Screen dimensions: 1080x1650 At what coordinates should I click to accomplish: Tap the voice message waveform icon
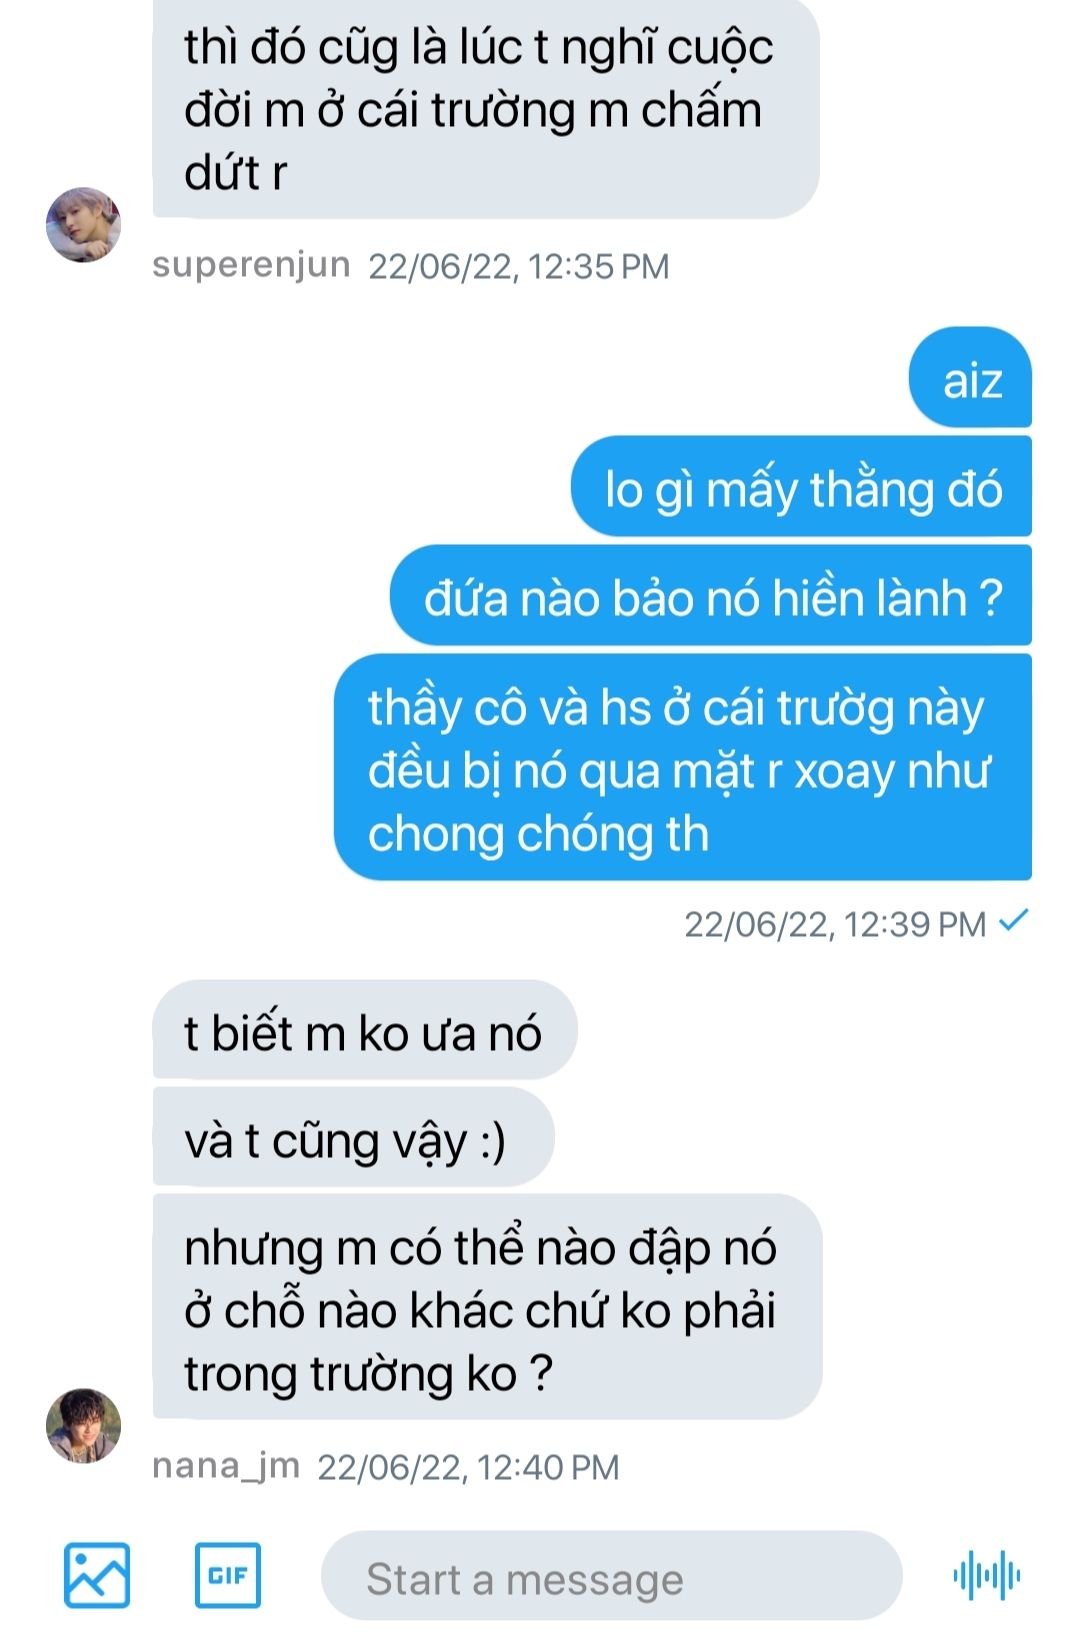tap(987, 1576)
